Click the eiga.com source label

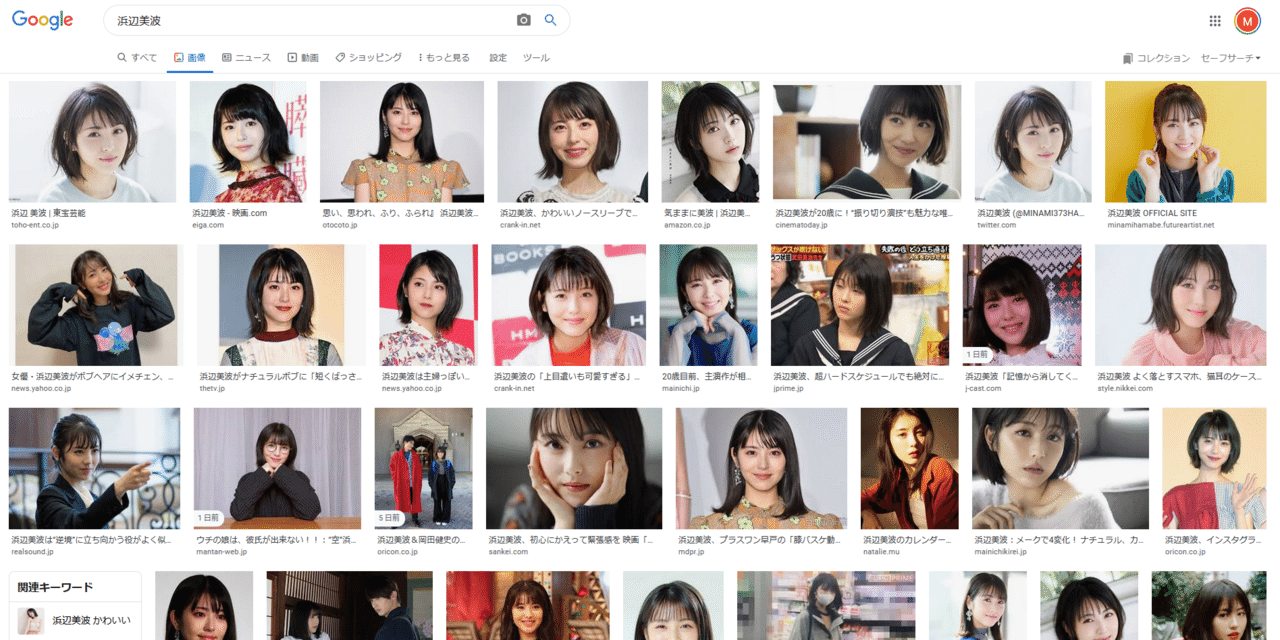(208, 225)
